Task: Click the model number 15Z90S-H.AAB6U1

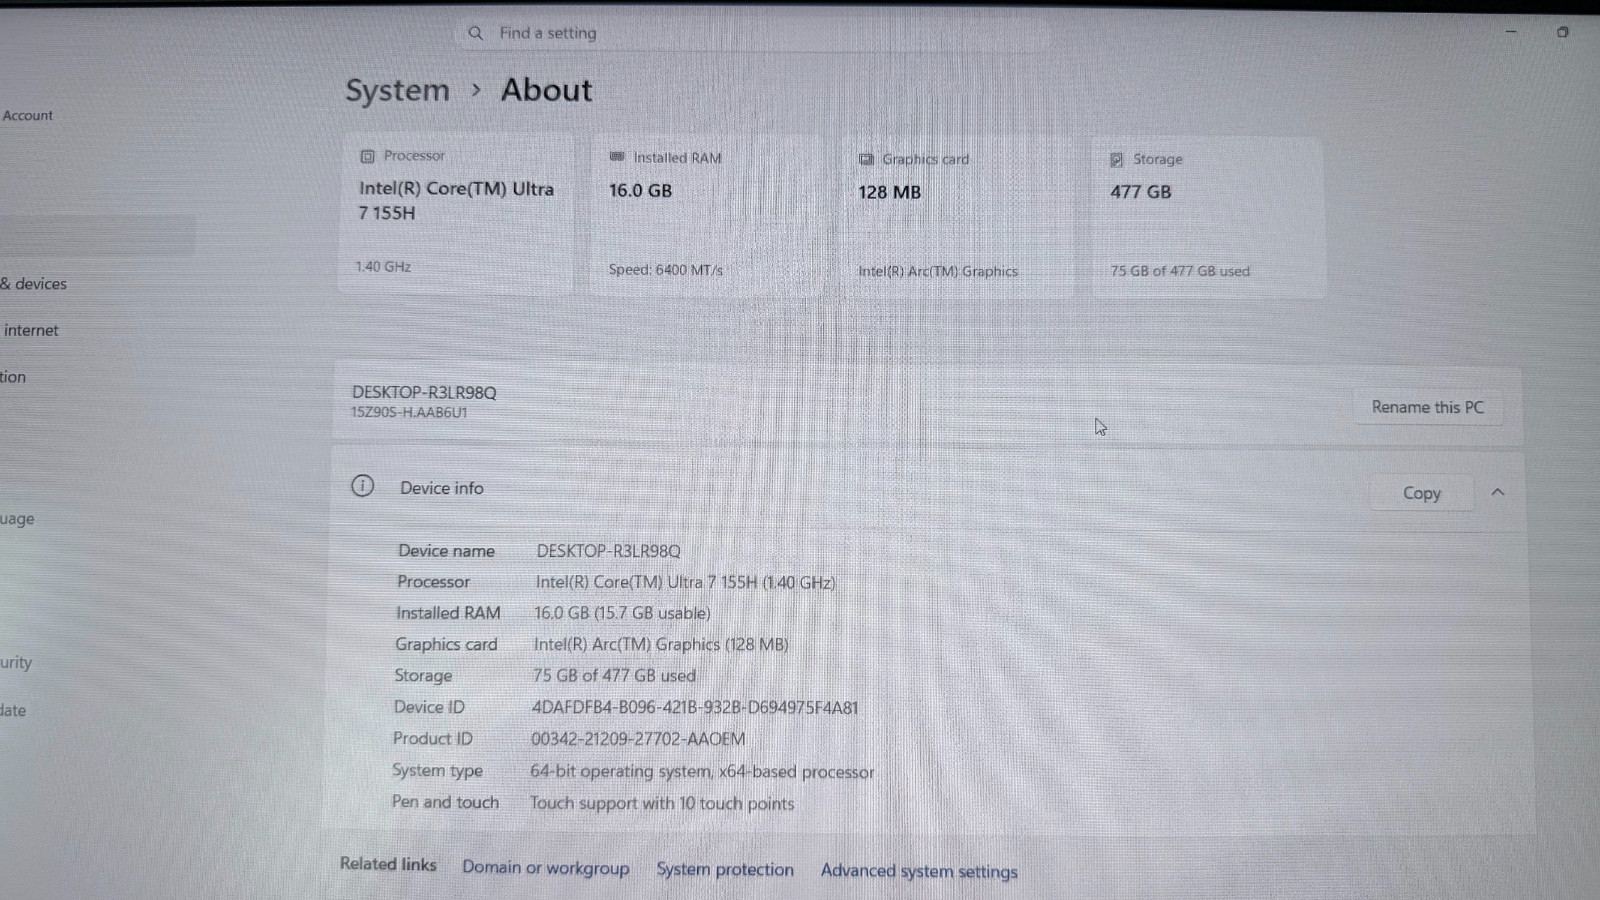Action: (x=409, y=412)
